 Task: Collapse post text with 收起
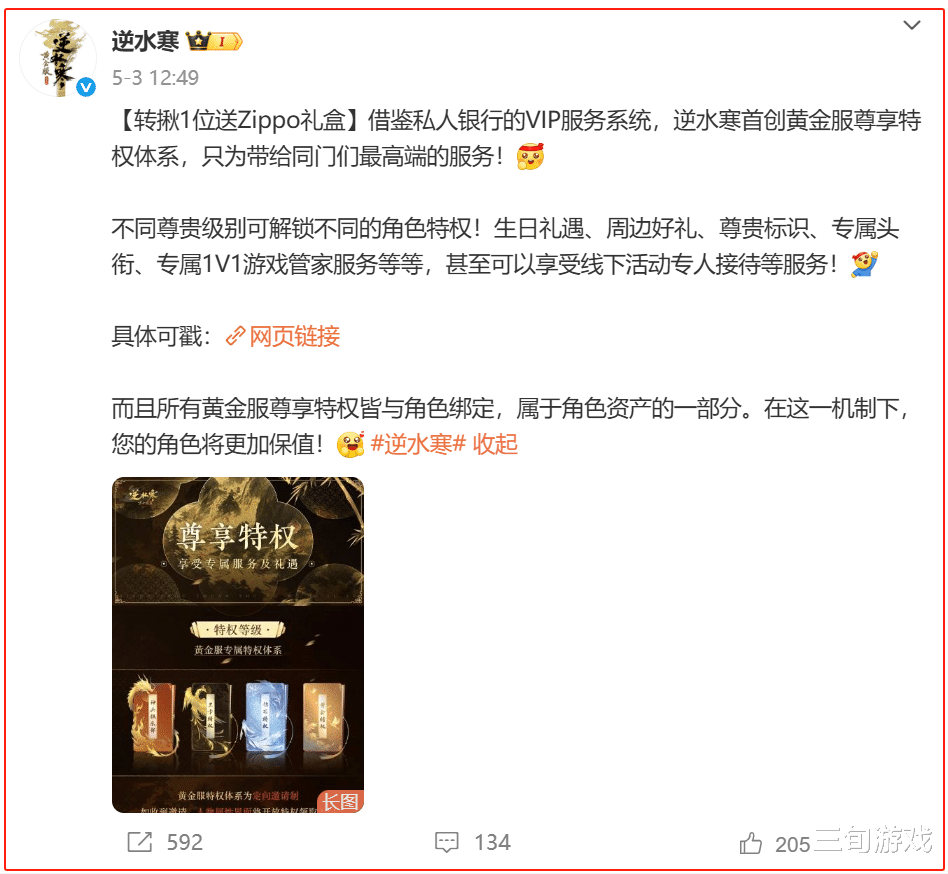[x=495, y=444]
